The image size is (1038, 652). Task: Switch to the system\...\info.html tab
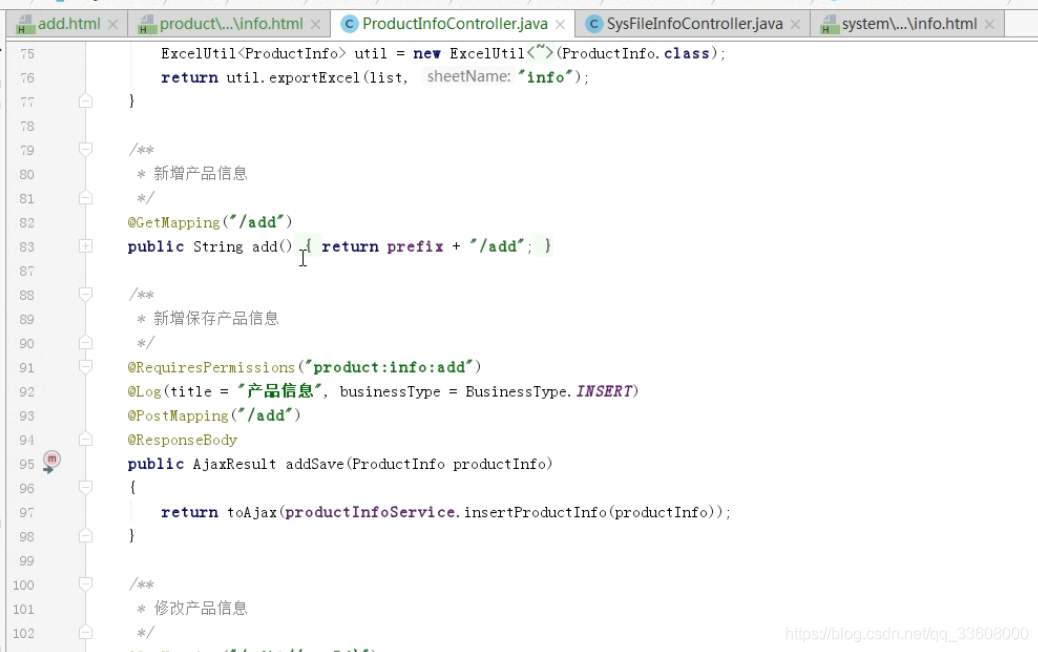[x=909, y=24]
